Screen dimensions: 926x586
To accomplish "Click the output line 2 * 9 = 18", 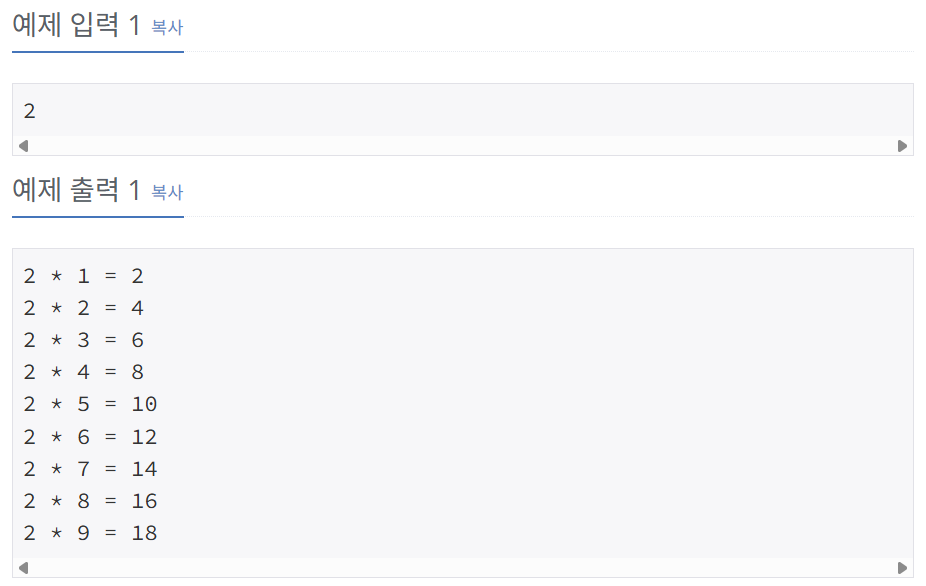I will 90,533.
